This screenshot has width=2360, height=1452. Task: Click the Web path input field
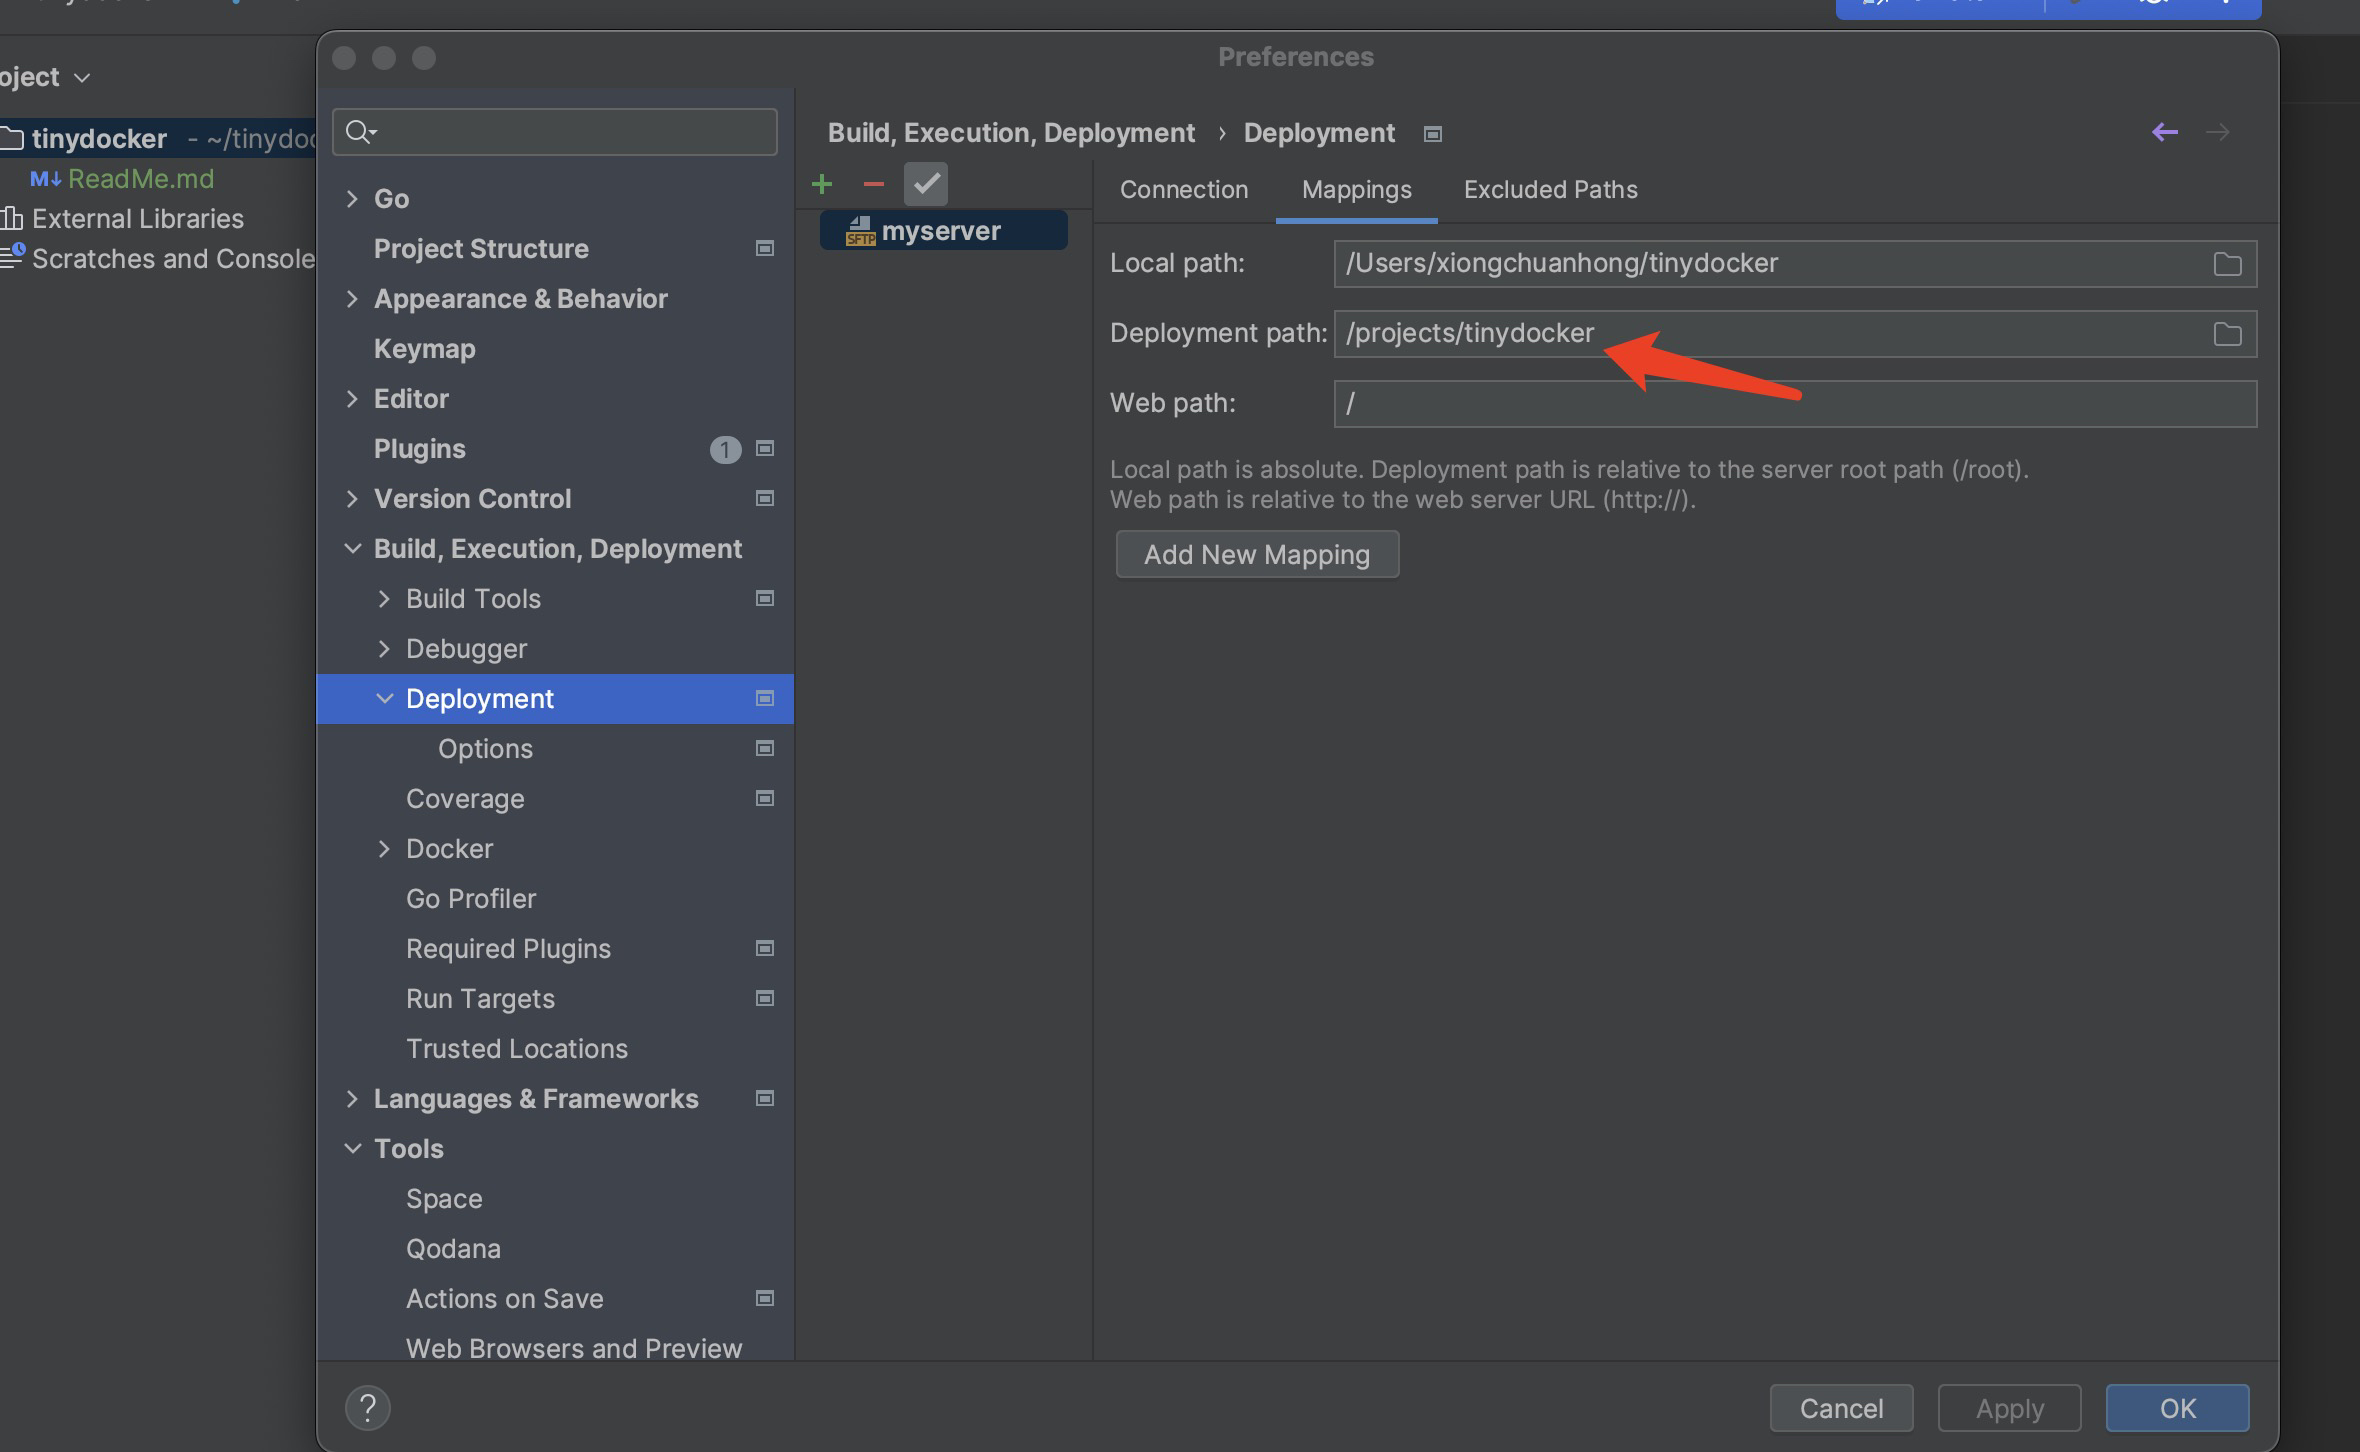pyautogui.click(x=1794, y=404)
